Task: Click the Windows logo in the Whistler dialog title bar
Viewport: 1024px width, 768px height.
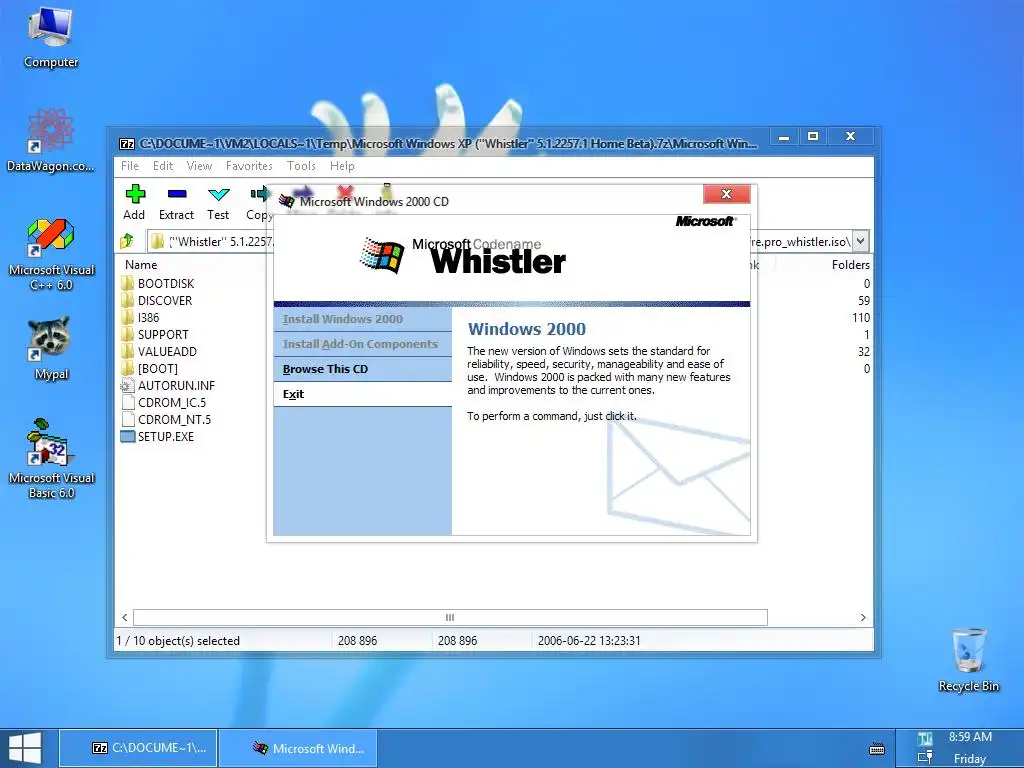Action: coord(287,201)
